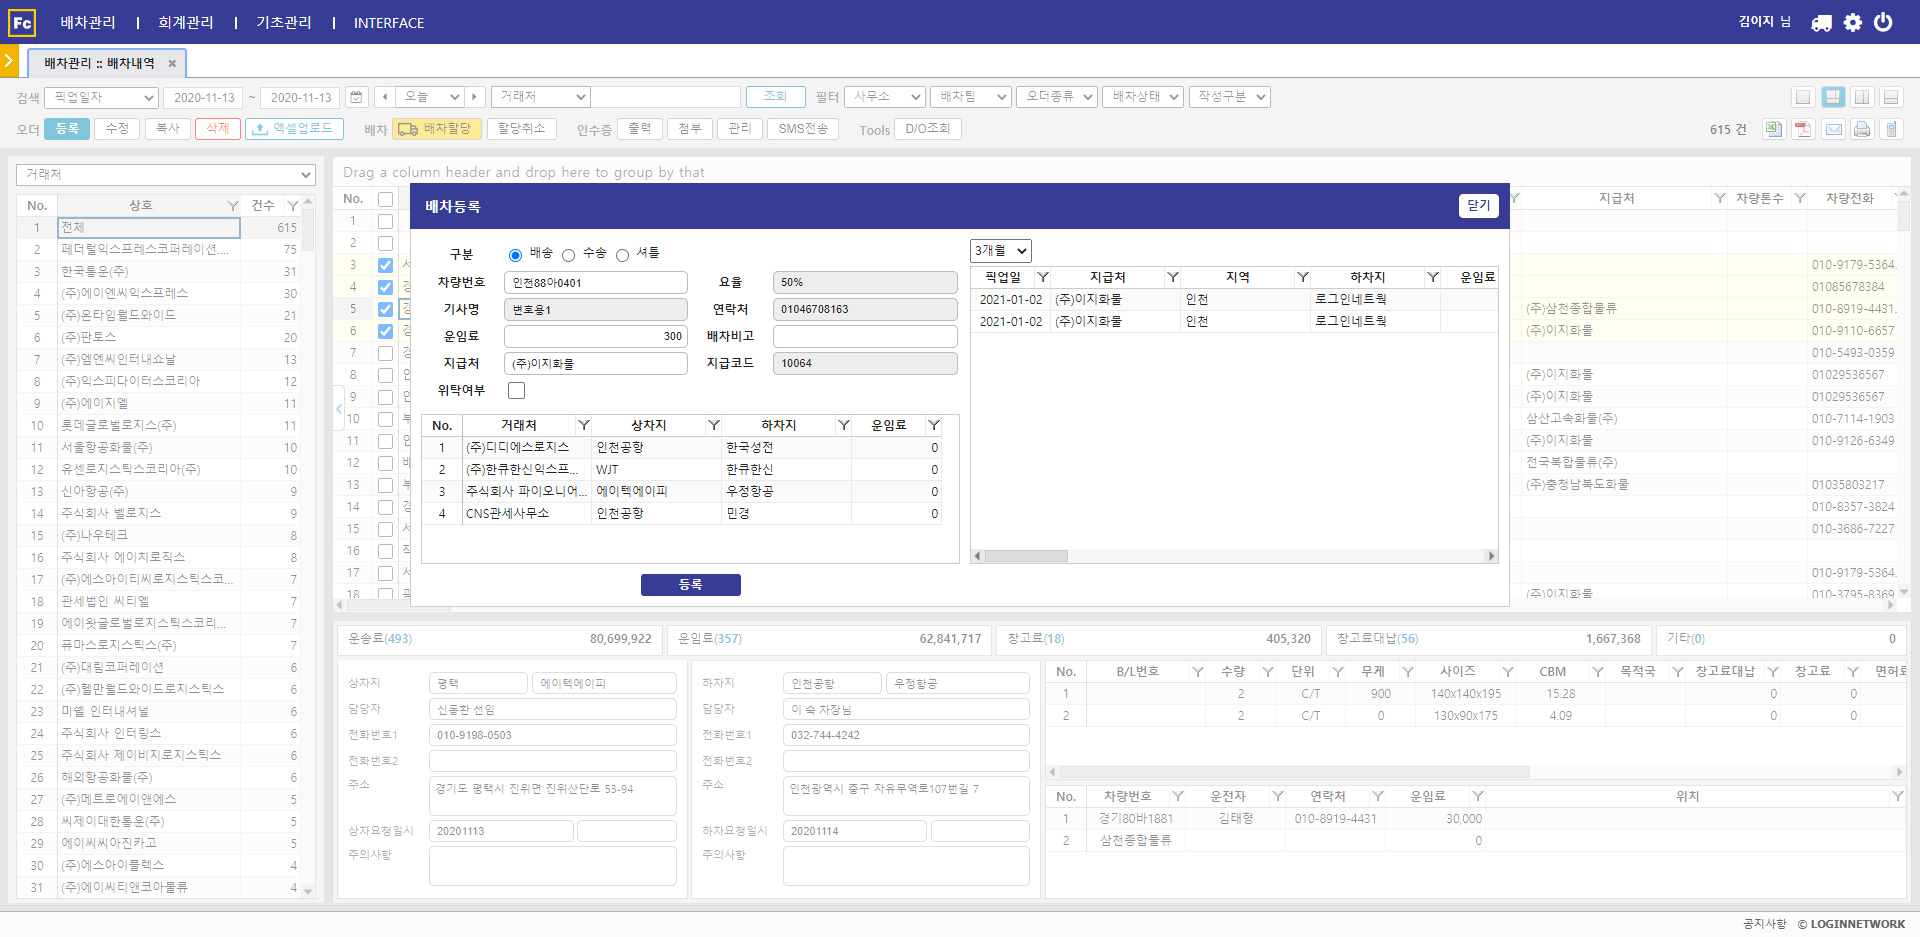Send list by email envelope icon
Screen dimensions: 1920x937
tap(1833, 129)
